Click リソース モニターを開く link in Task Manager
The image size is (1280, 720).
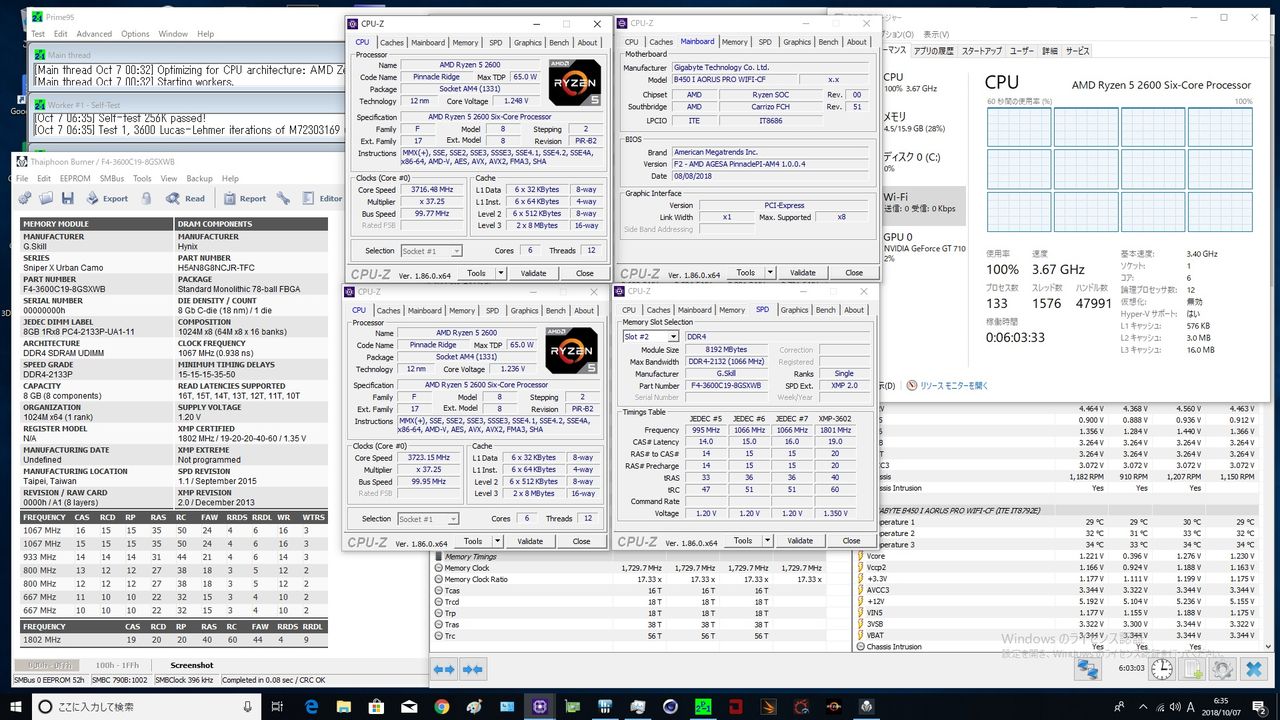click(x=954, y=385)
